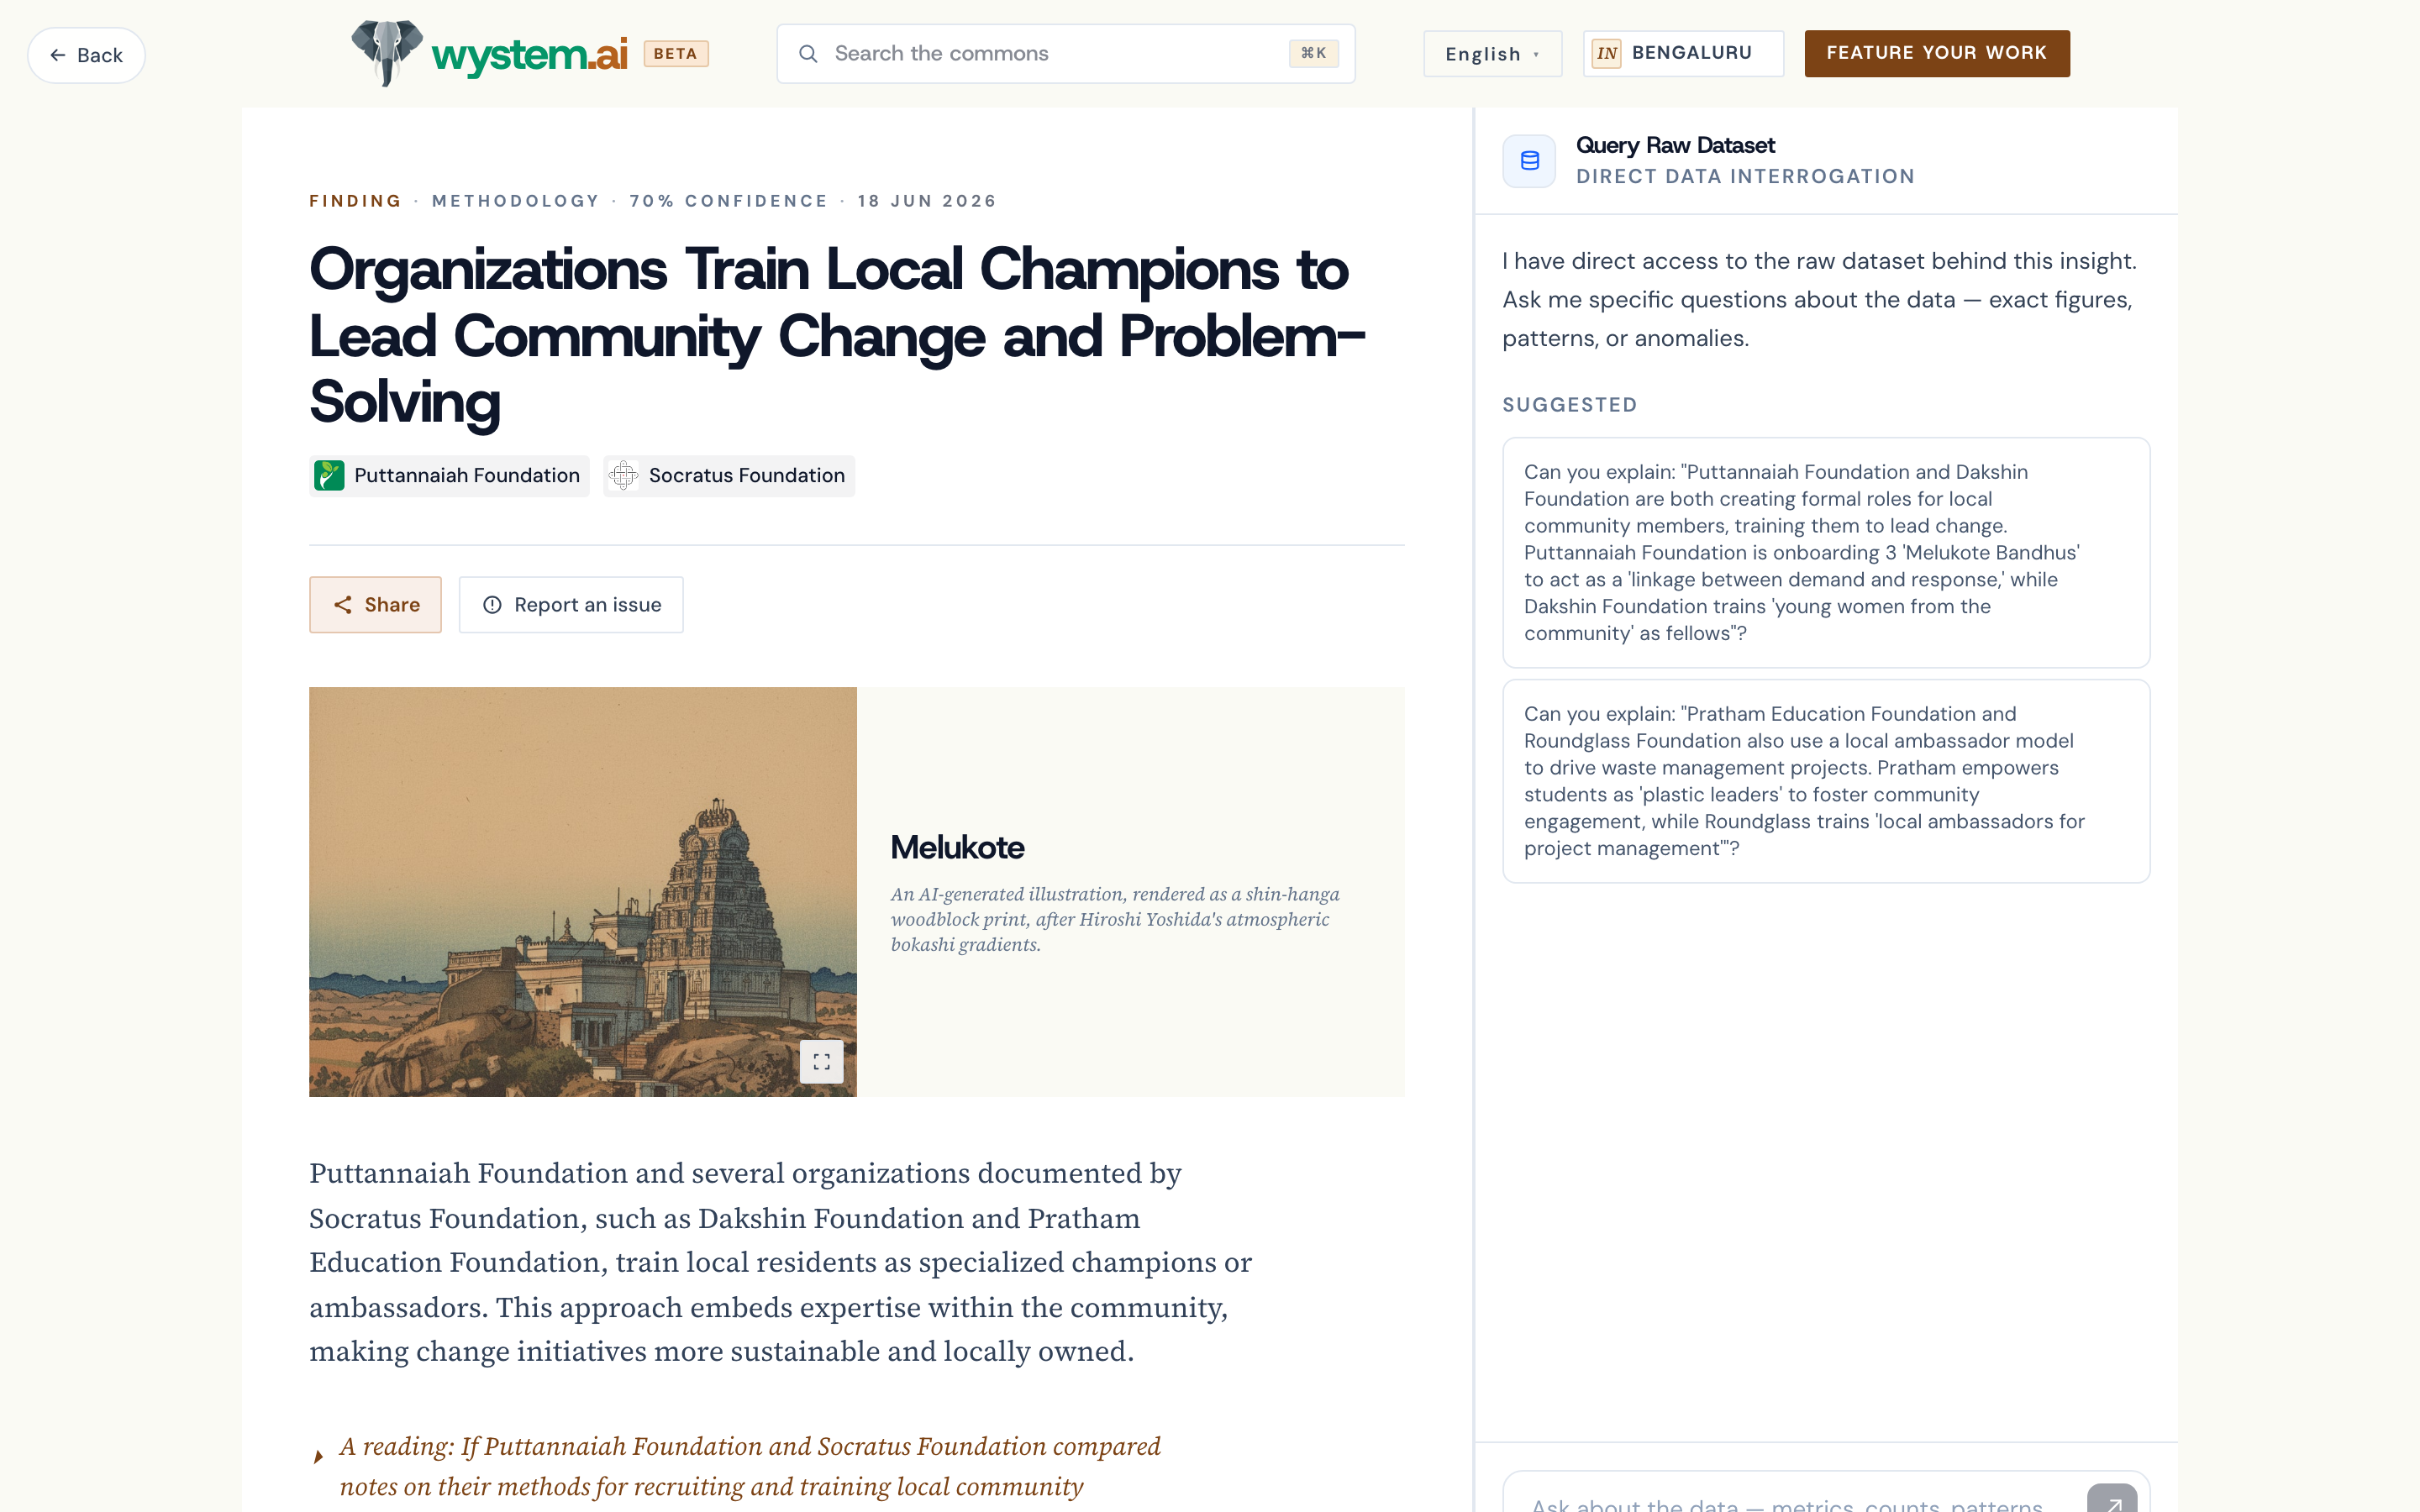The width and height of the screenshot is (2420, 1512).
Task: Focus the Search the commons field
Action: click(x=1065, y=53)
